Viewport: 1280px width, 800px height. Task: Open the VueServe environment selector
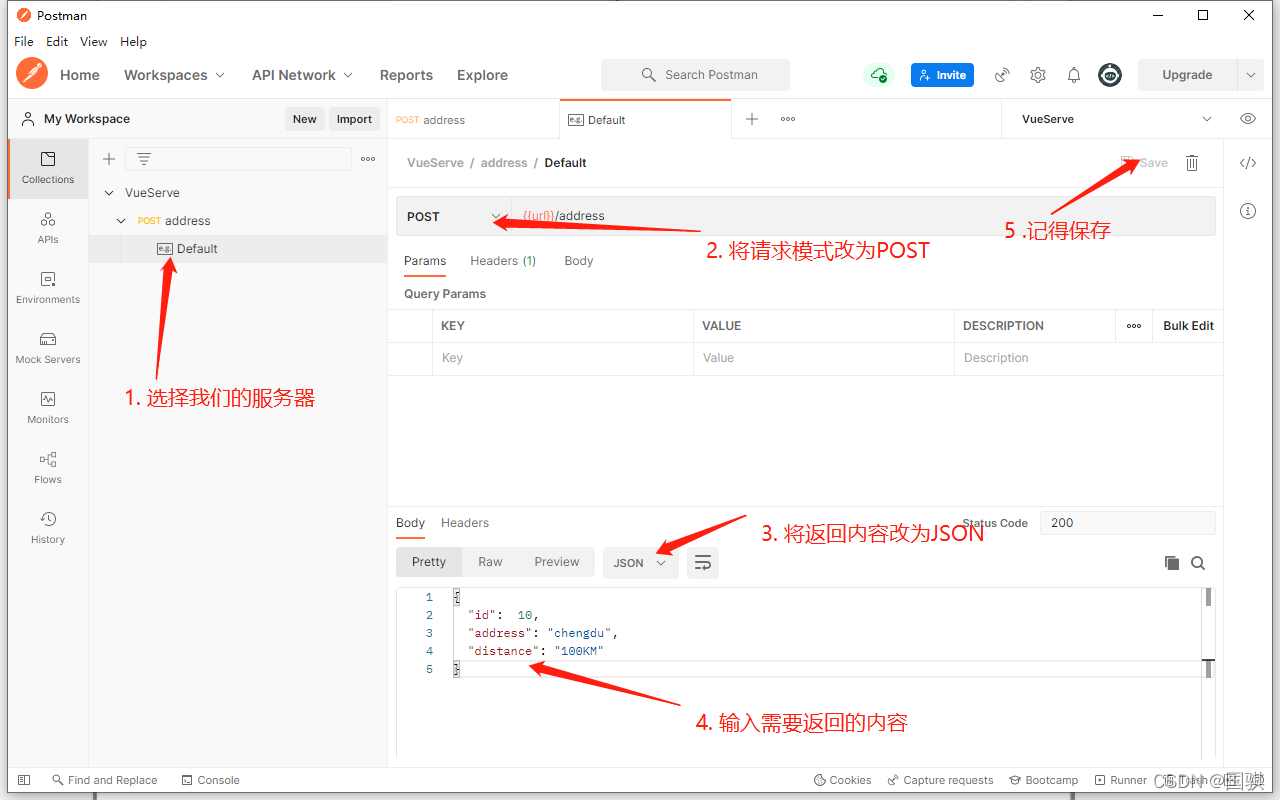click(1117, 119)
